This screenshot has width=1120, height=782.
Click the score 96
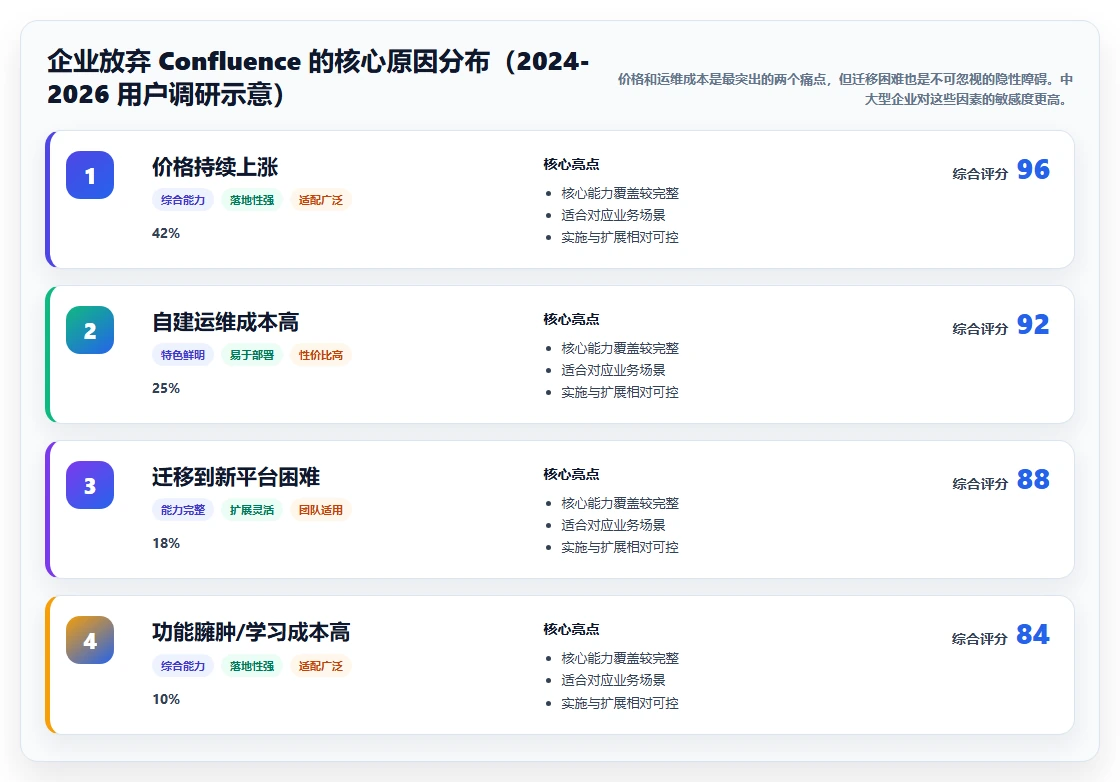tap(1033, 169)
